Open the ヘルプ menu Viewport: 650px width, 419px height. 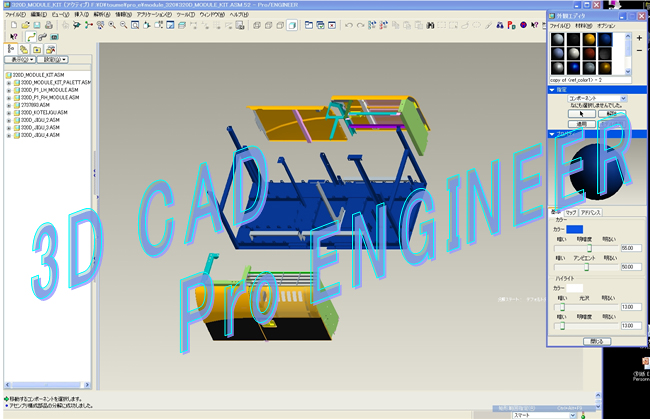(239, 15)
